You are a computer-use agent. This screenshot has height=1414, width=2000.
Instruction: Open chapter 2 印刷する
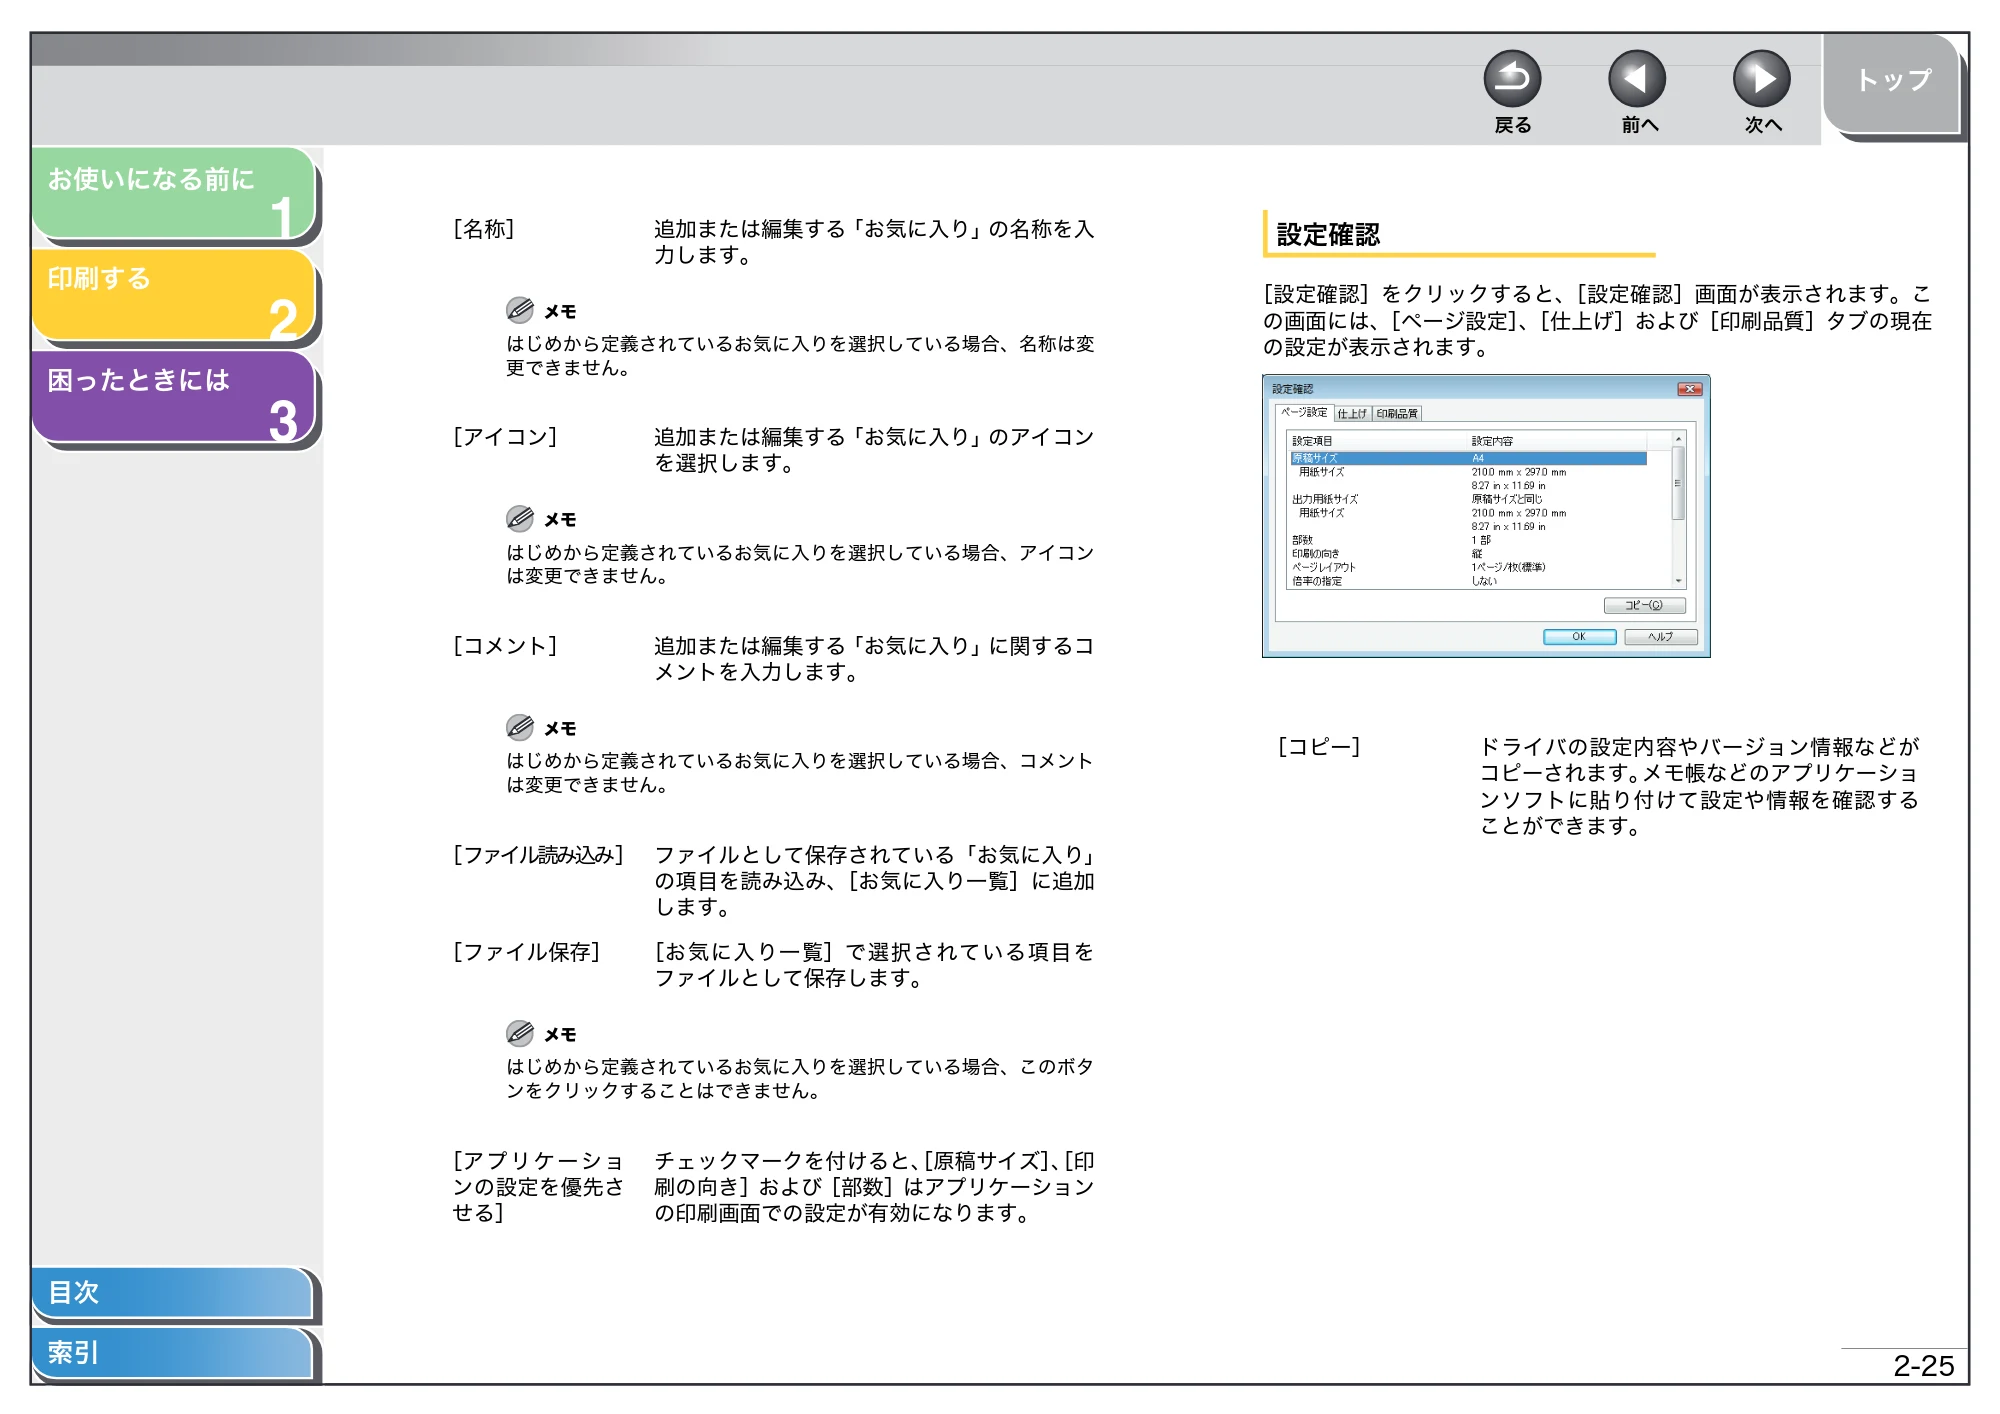pos(174,296)
